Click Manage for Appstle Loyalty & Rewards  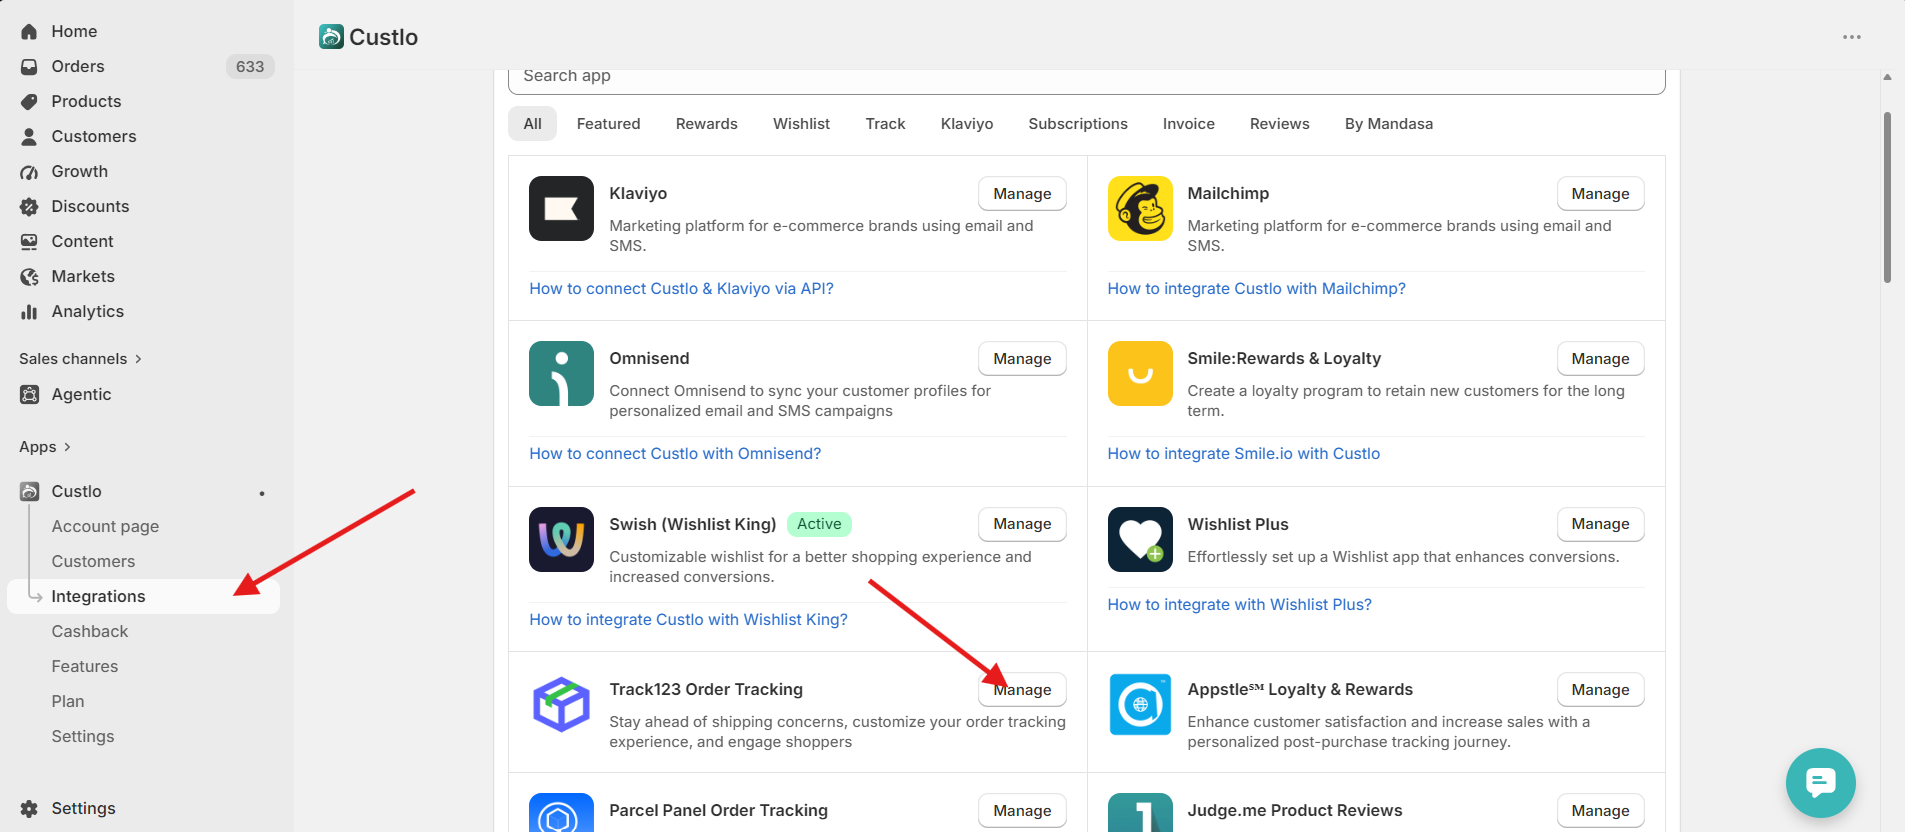pos(1600,690)
